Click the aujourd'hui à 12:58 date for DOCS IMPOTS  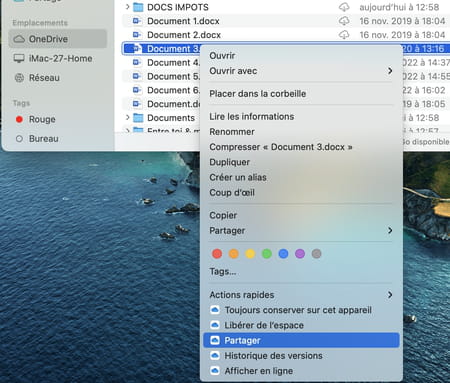[x=399, y=7]
